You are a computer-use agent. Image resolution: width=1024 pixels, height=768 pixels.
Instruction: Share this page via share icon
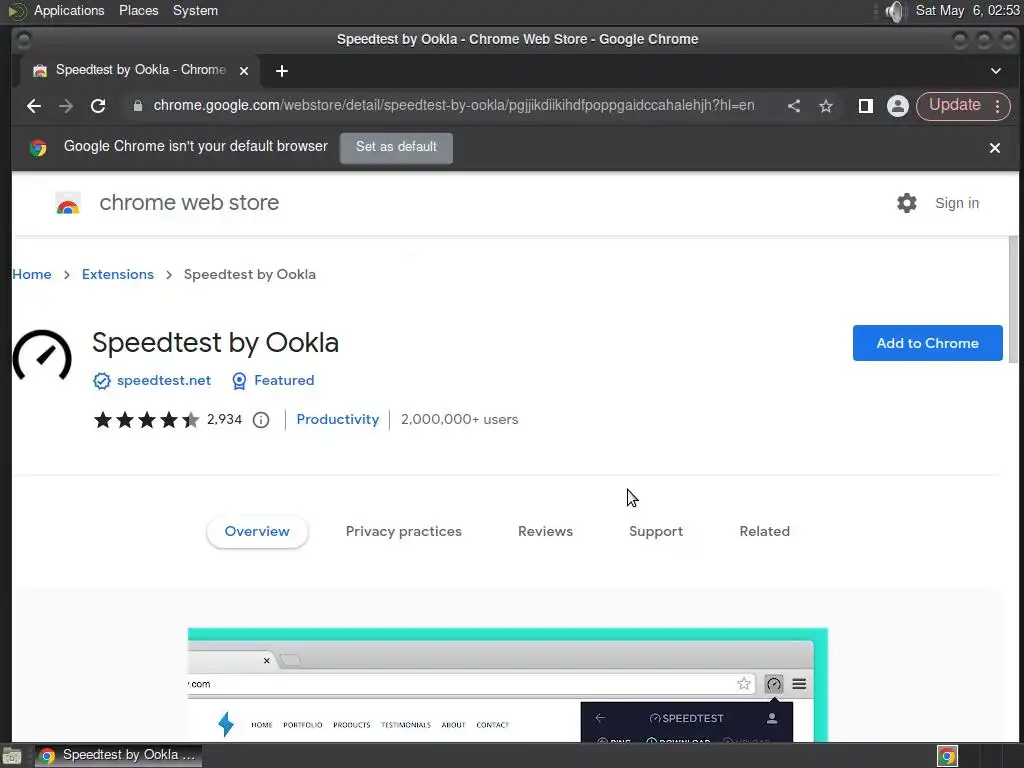coord(793,106)
